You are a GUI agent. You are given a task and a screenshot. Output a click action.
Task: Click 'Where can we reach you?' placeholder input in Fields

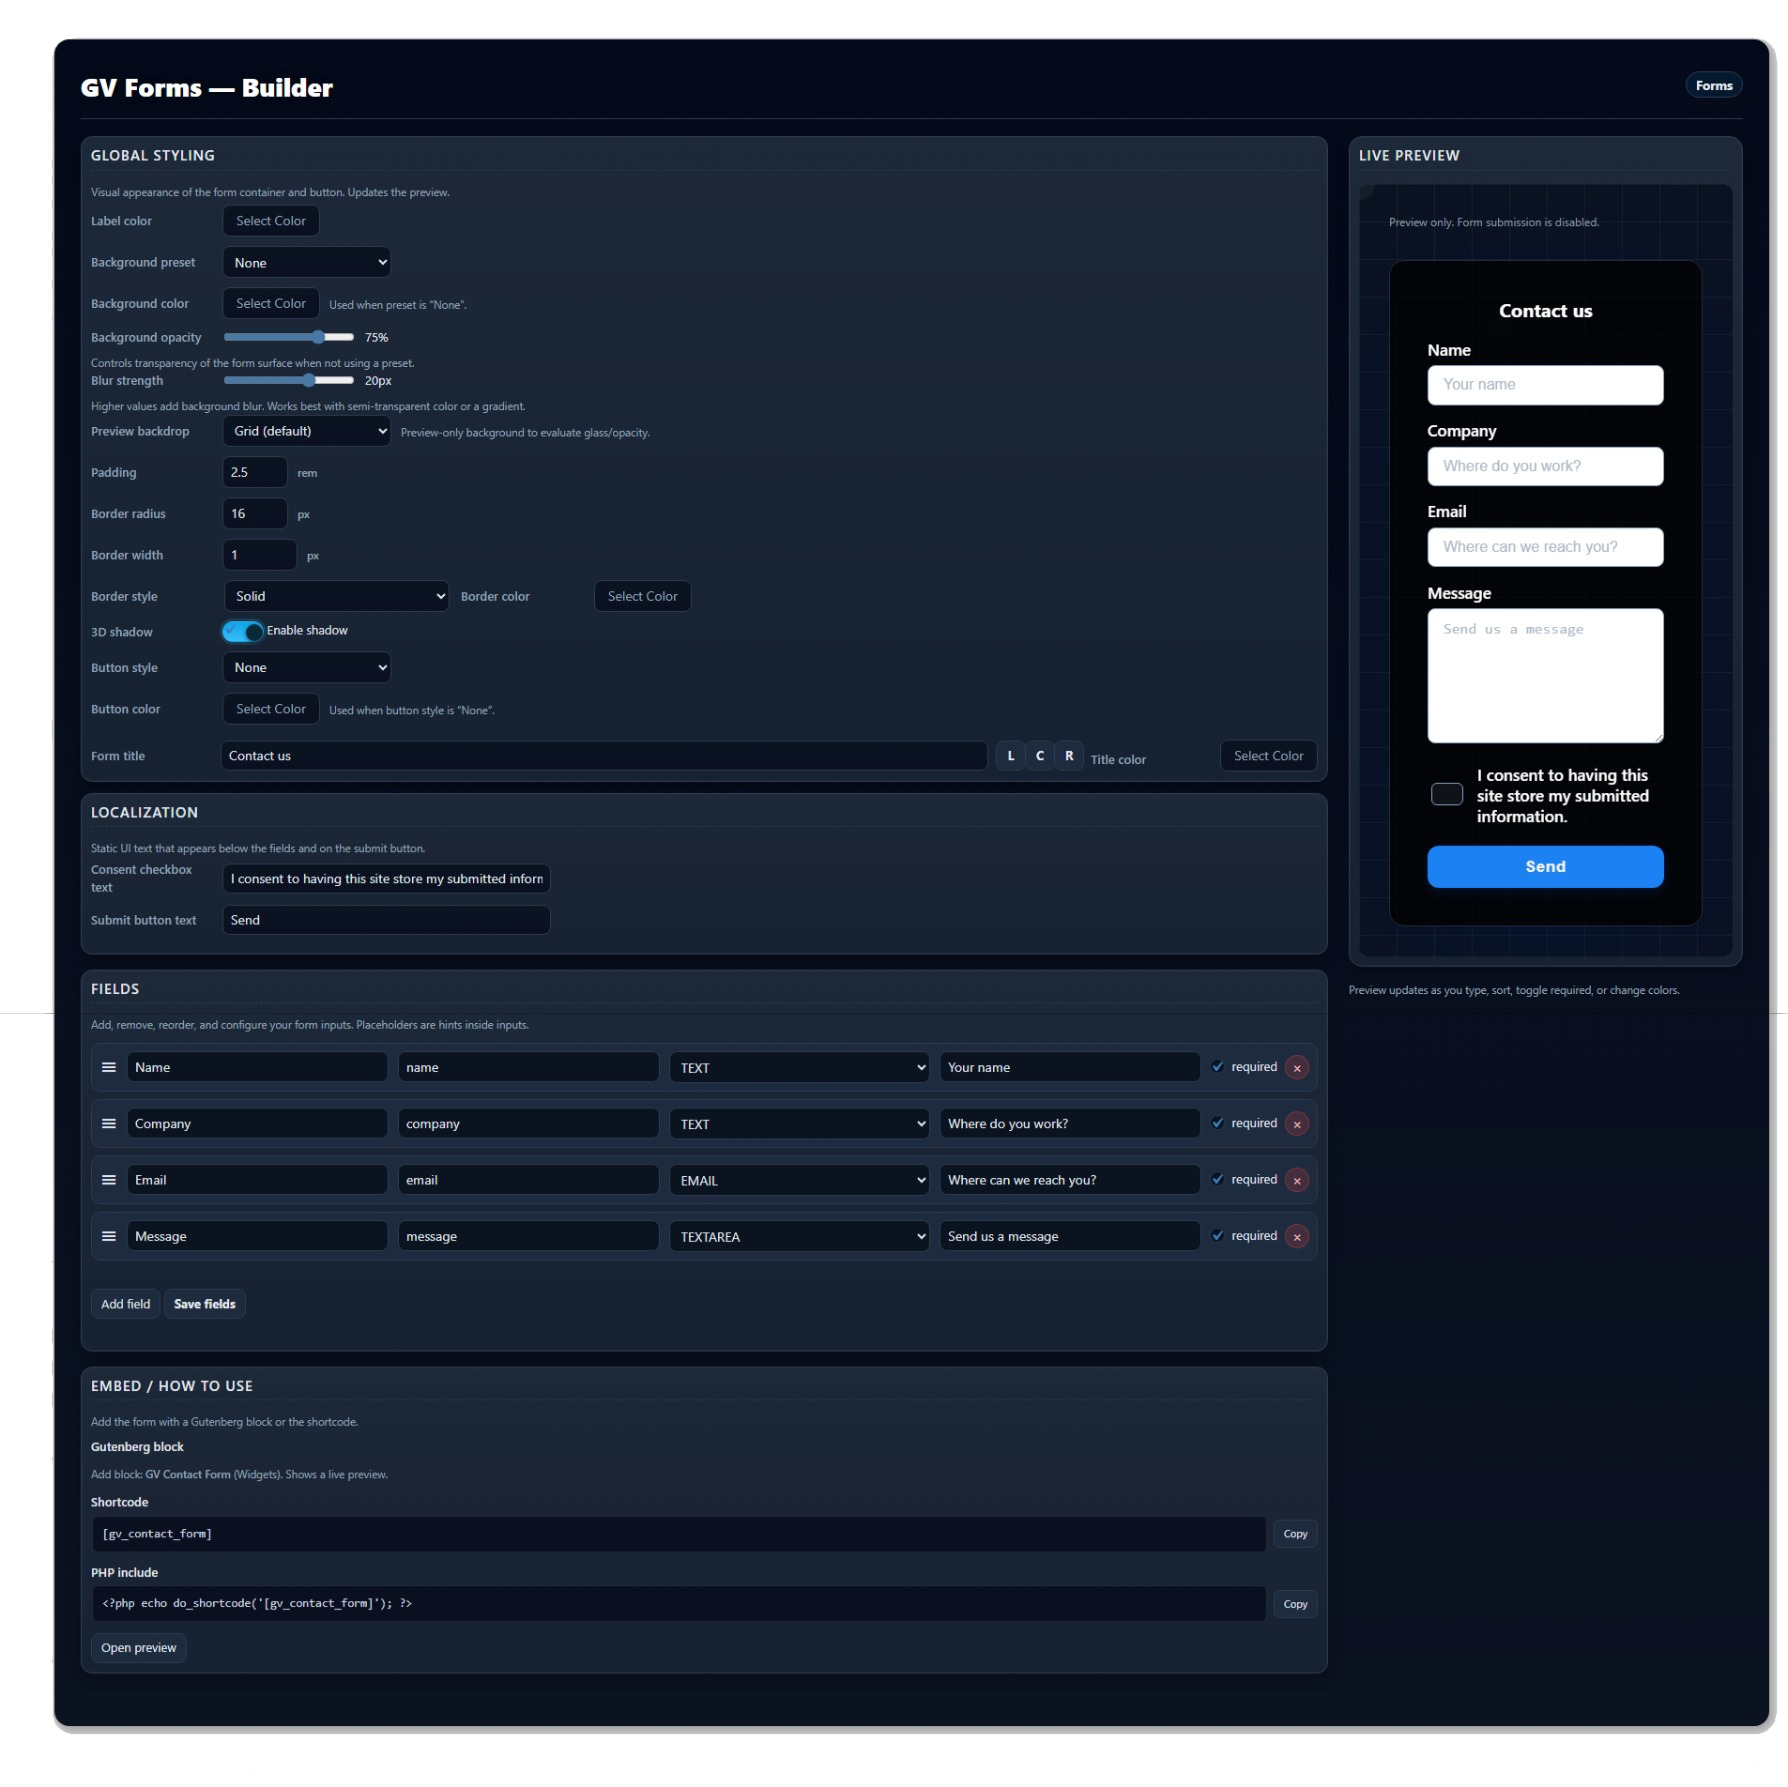(1069, 1180)
